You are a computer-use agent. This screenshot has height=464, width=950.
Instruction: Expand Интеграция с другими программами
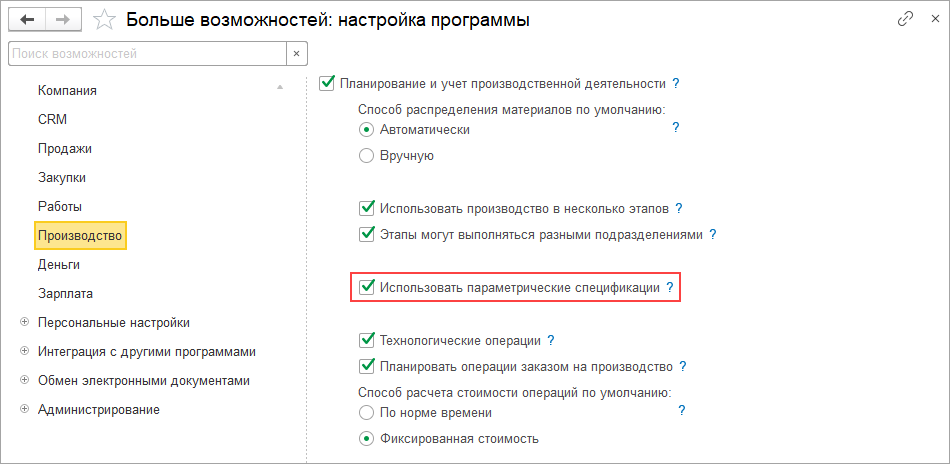[x=24, y=352]
